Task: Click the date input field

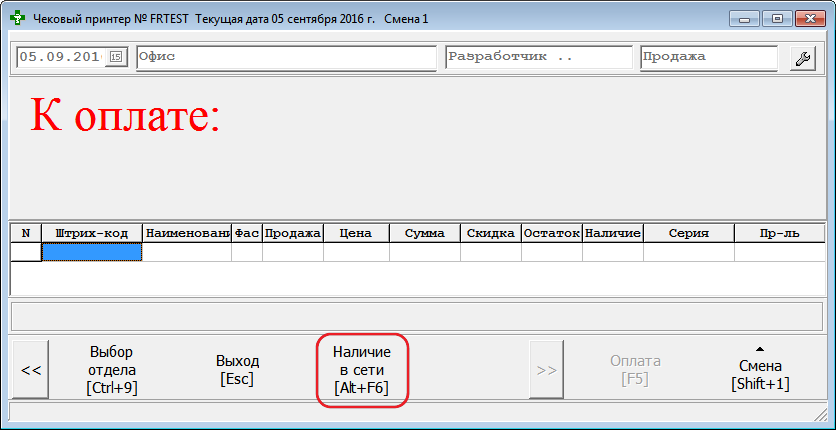Action: click(60, 58)
